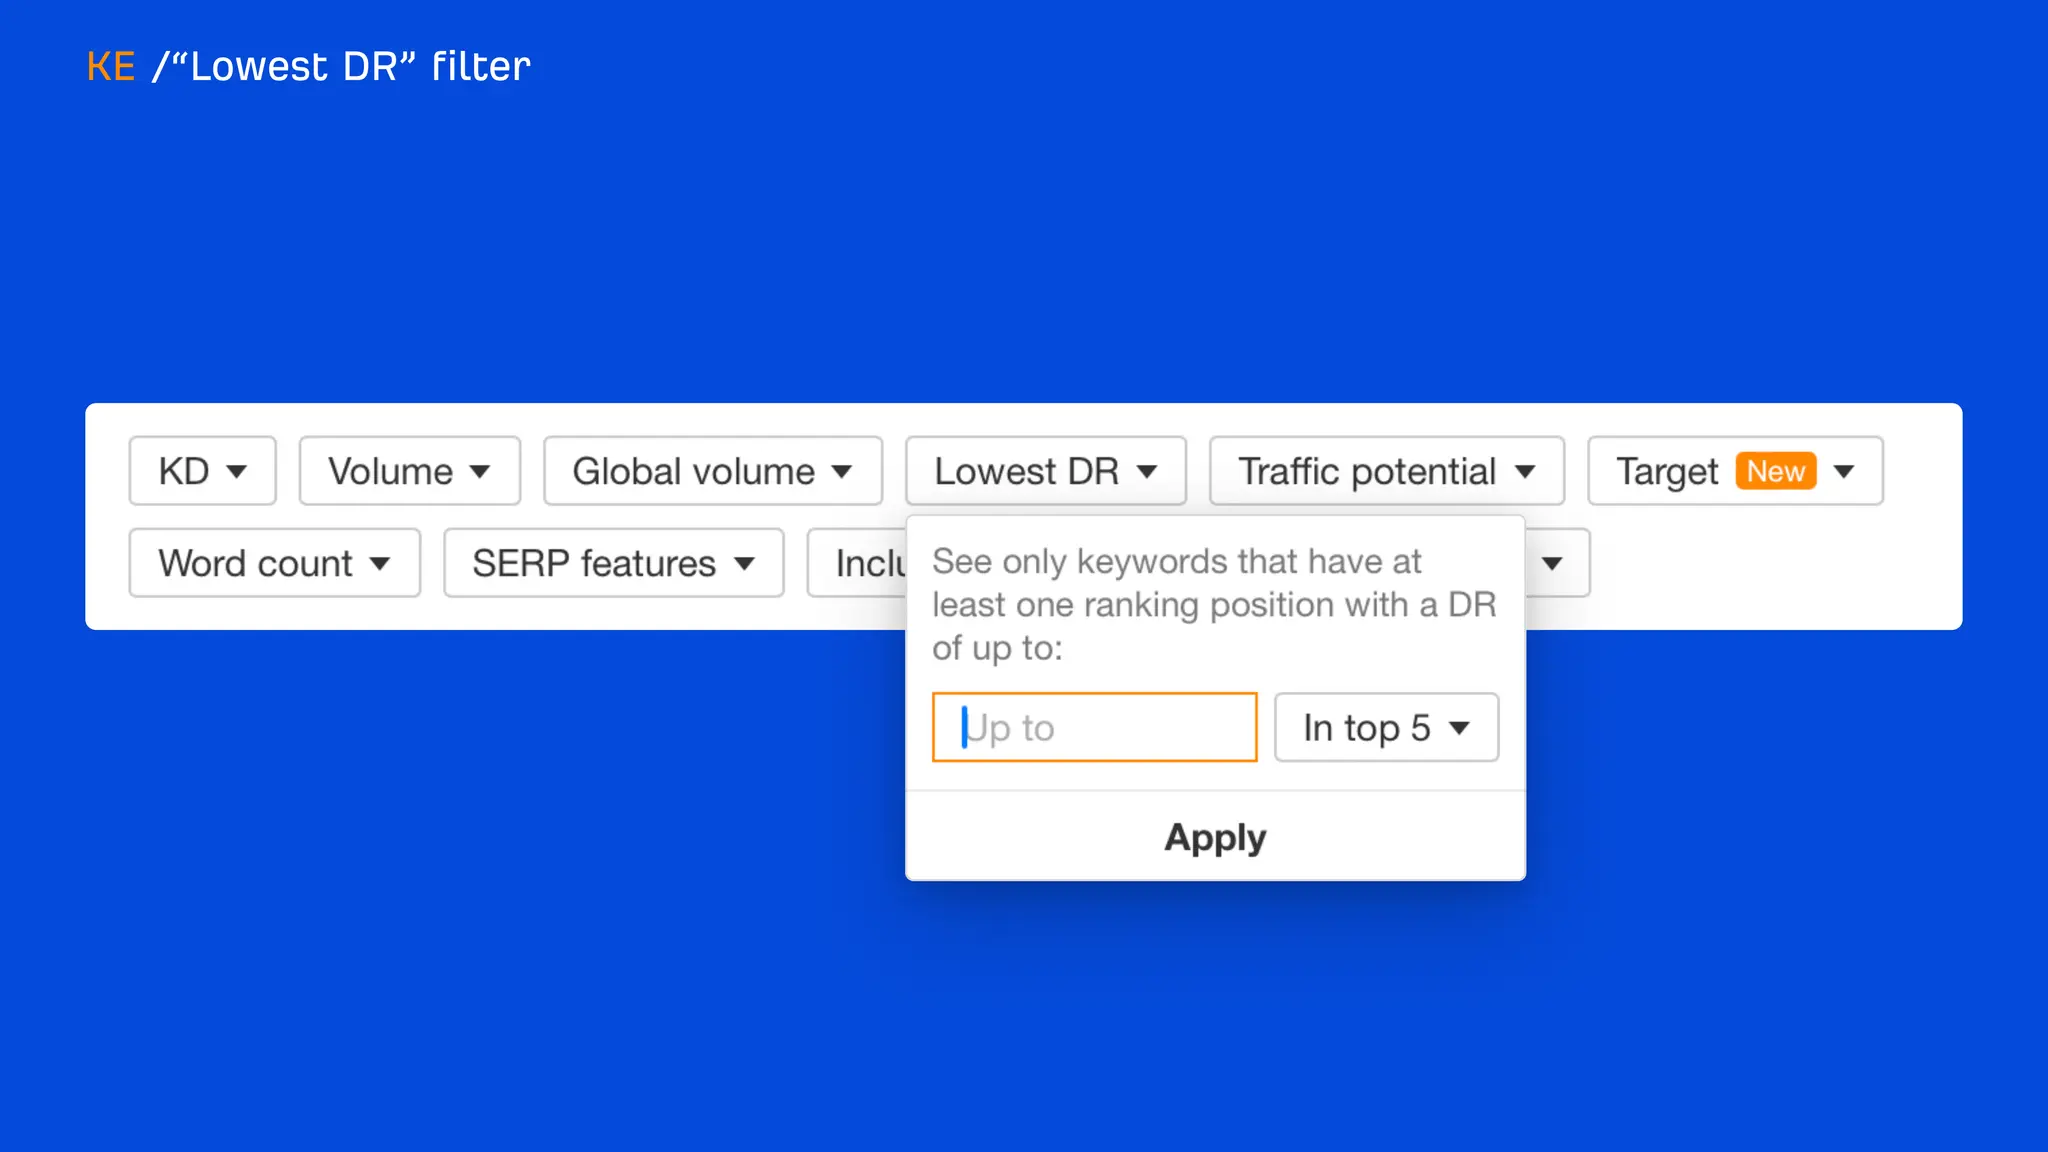2048x1152 pixels.
Task: Click the arrow icon on Lowest DR
Action: point(1147,472)
